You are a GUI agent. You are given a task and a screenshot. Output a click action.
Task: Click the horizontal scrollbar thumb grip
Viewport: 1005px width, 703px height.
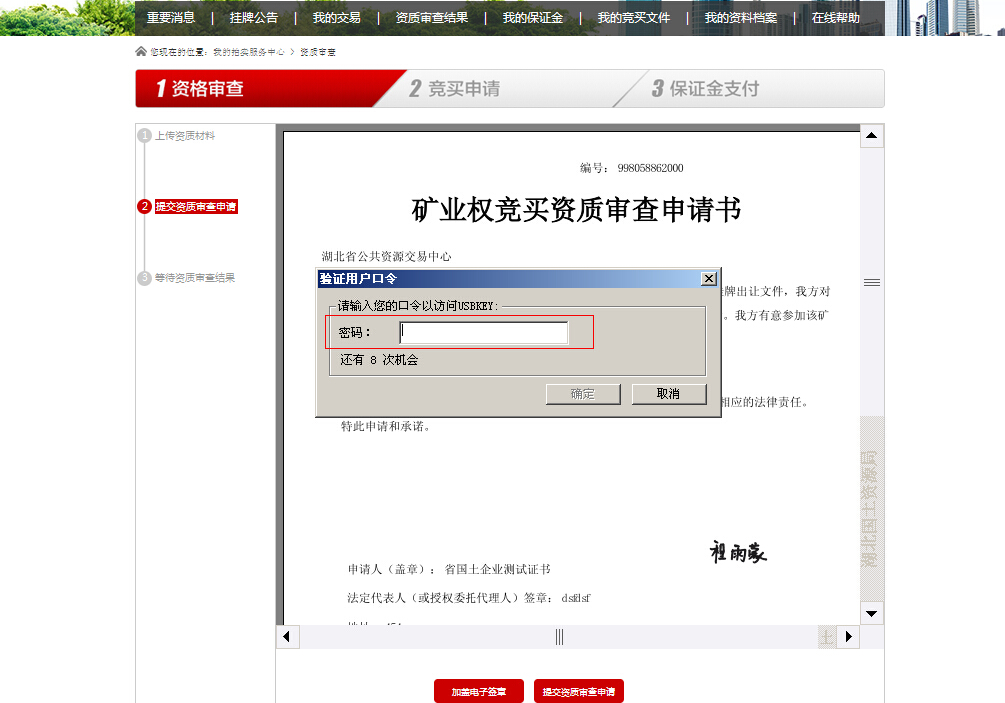[x=560, y=636]
